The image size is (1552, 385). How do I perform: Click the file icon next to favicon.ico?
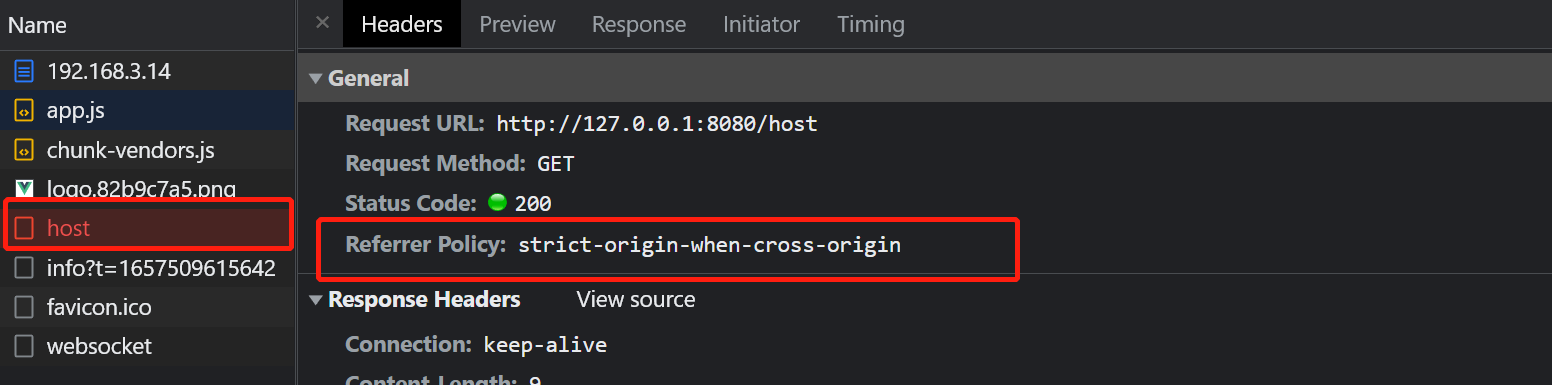pos(25,307)
